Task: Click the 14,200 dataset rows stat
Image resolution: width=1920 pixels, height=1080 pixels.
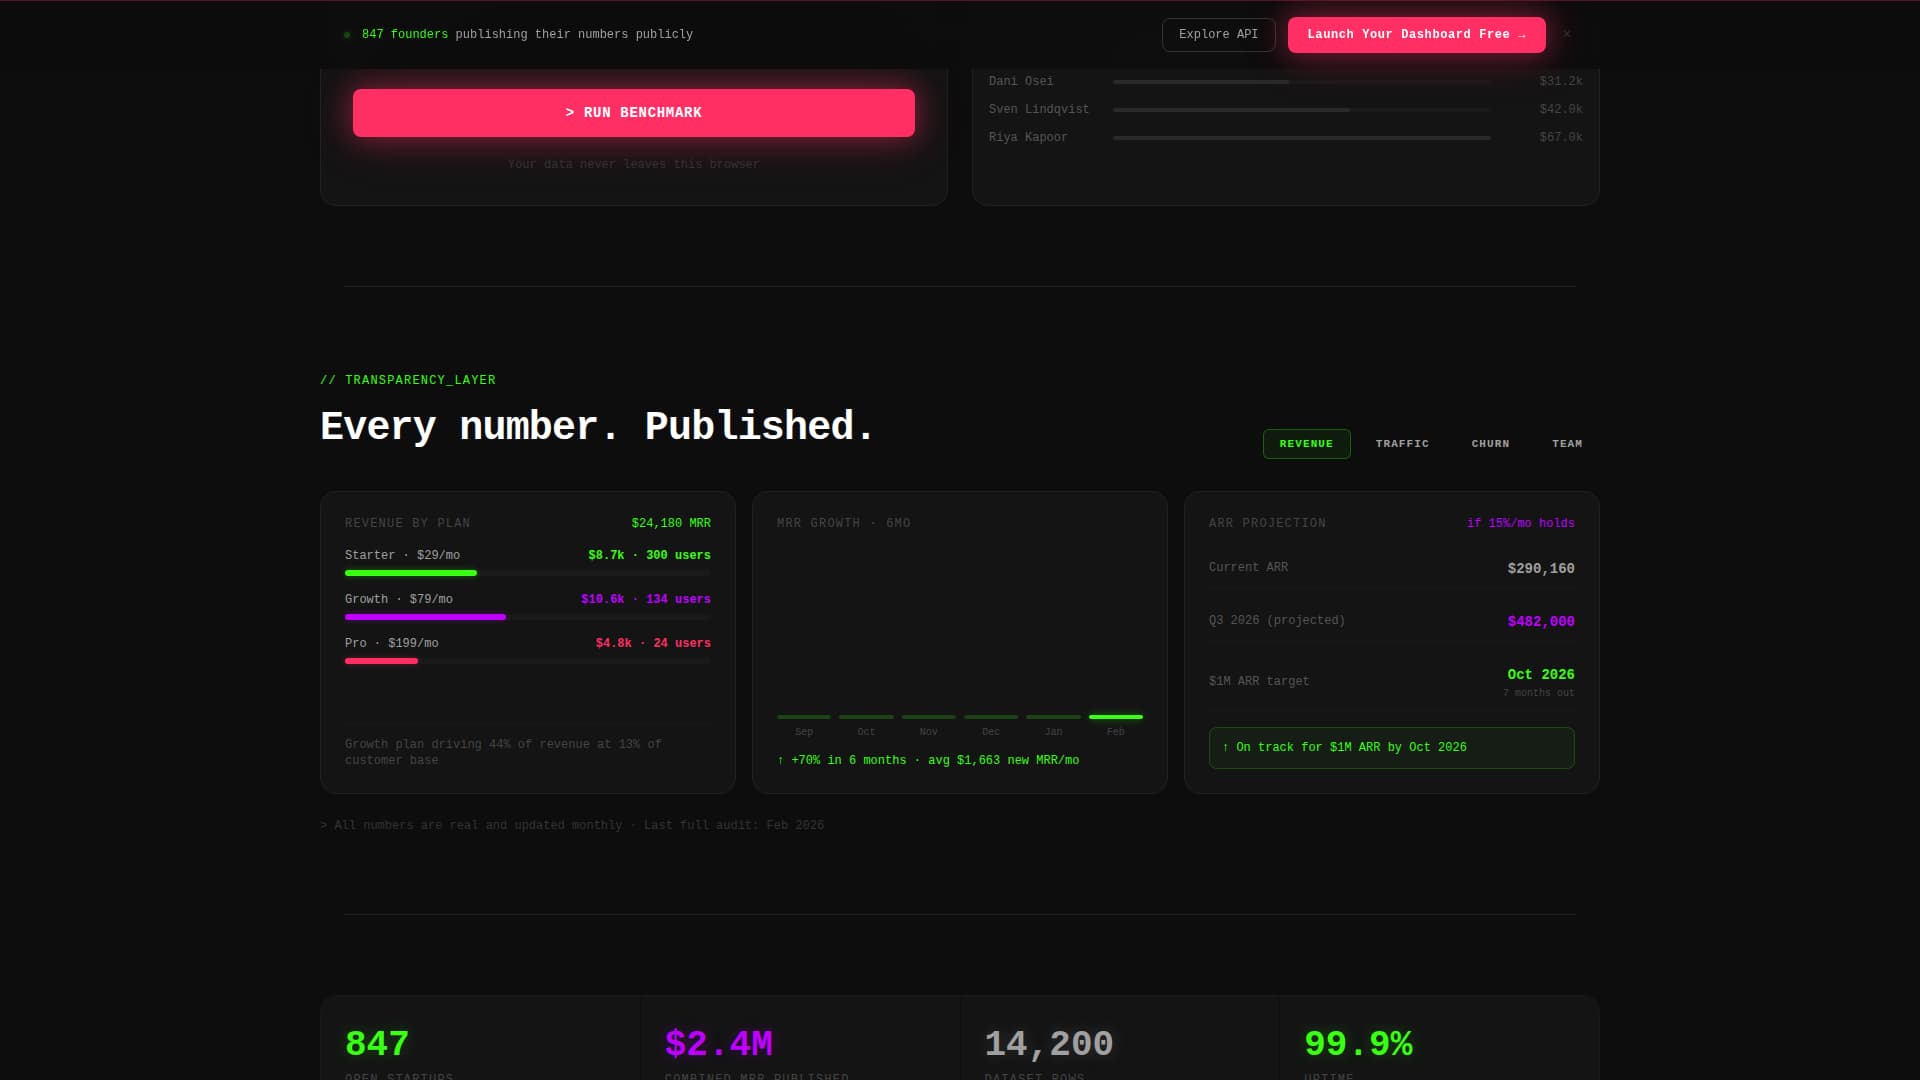Action: click(1048, 1044)
